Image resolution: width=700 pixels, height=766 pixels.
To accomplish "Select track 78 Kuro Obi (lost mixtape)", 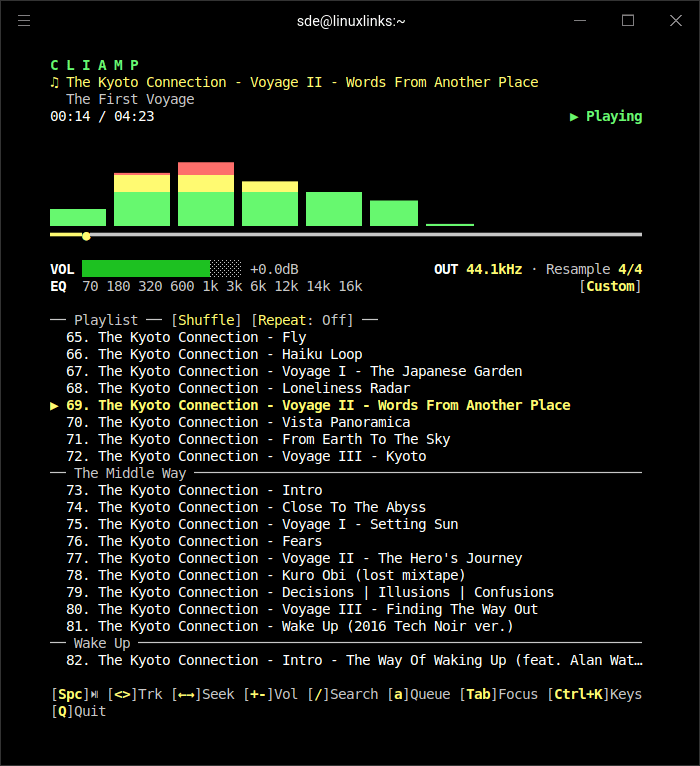I will point(266,575).
